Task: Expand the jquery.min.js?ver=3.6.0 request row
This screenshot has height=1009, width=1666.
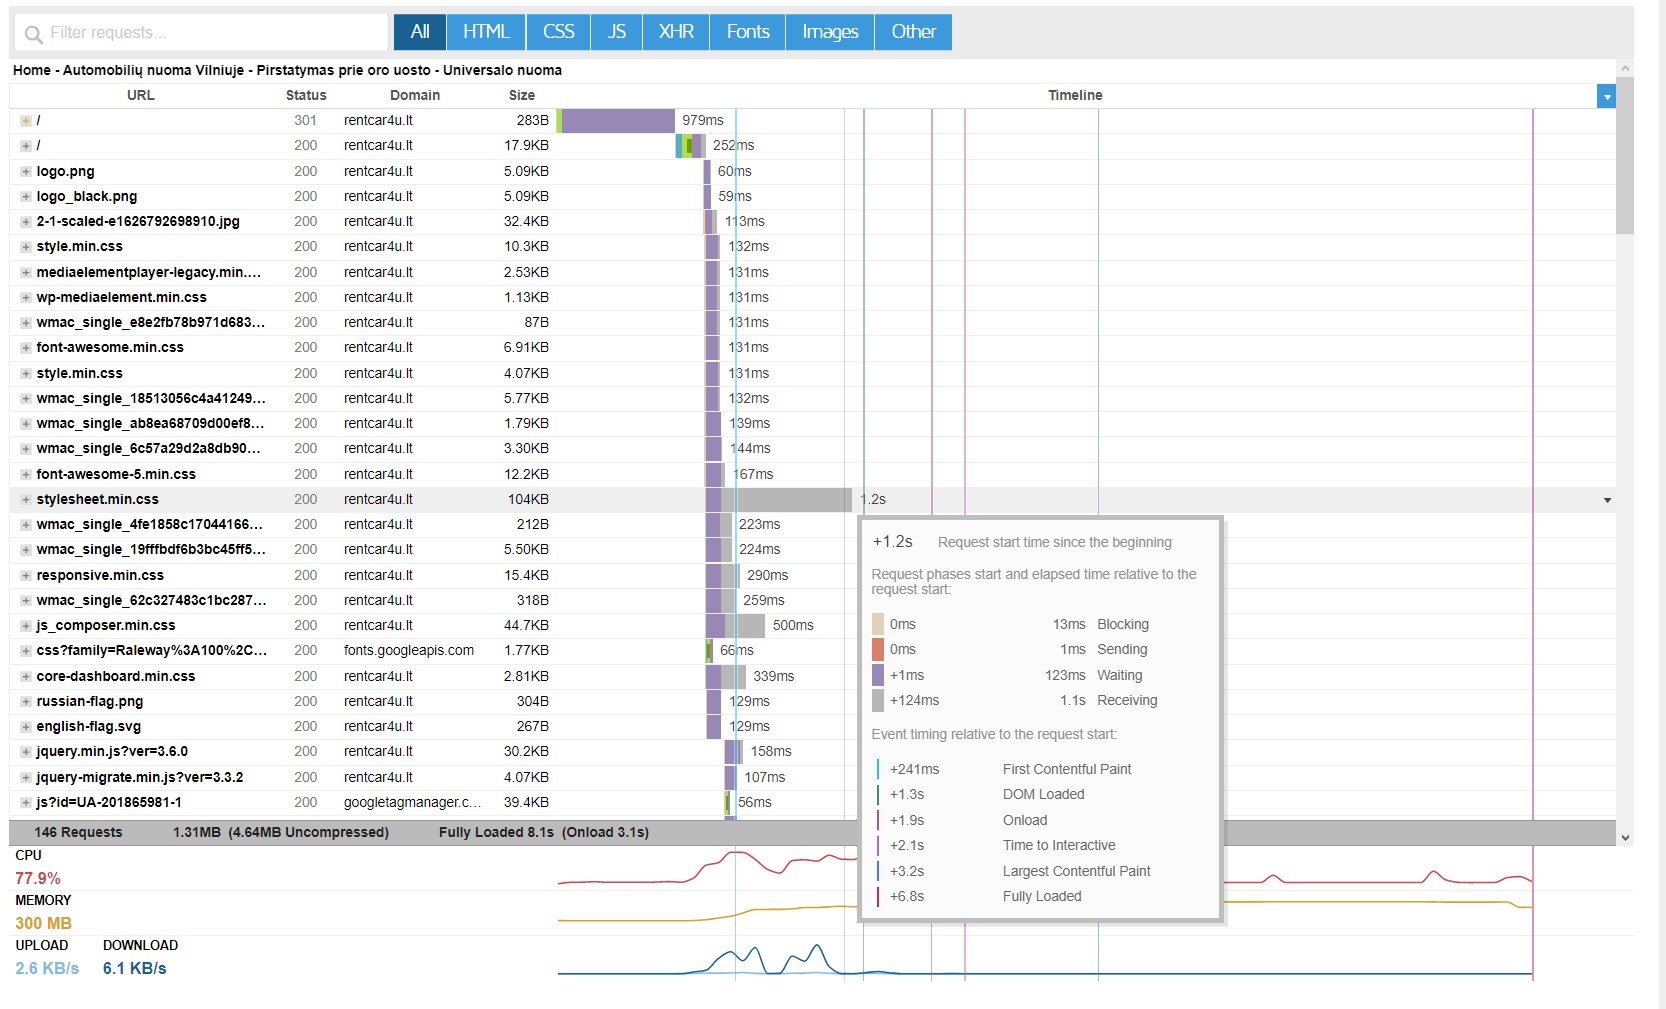Action: click(x=26, y=751)
